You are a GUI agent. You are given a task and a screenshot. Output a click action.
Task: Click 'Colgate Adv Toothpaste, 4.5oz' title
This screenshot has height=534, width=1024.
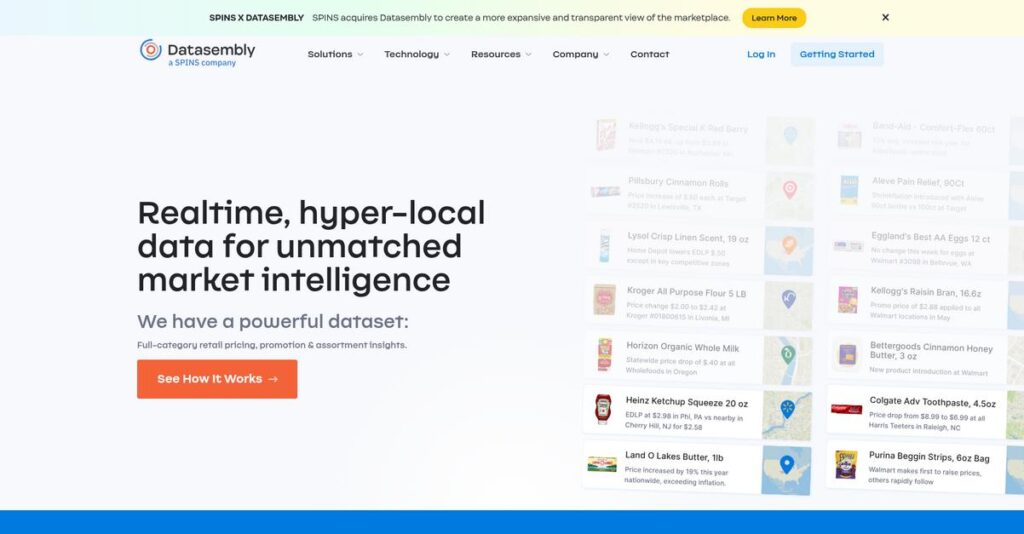pyautogui.click(x=932, y=402)
